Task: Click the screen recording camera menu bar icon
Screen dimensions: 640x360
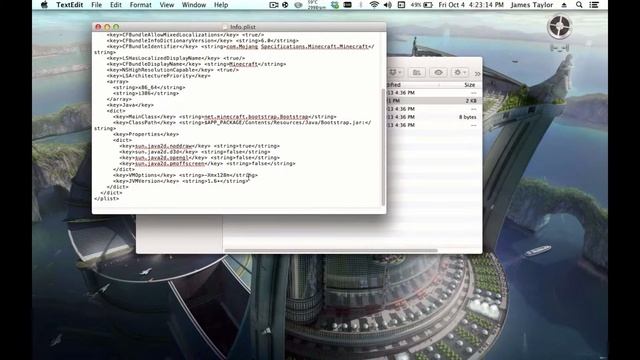Action: (x=273, y=5)
